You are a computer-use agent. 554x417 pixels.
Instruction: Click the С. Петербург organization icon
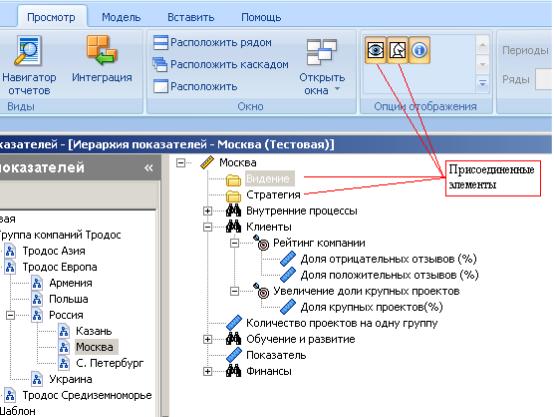(64, 363)
